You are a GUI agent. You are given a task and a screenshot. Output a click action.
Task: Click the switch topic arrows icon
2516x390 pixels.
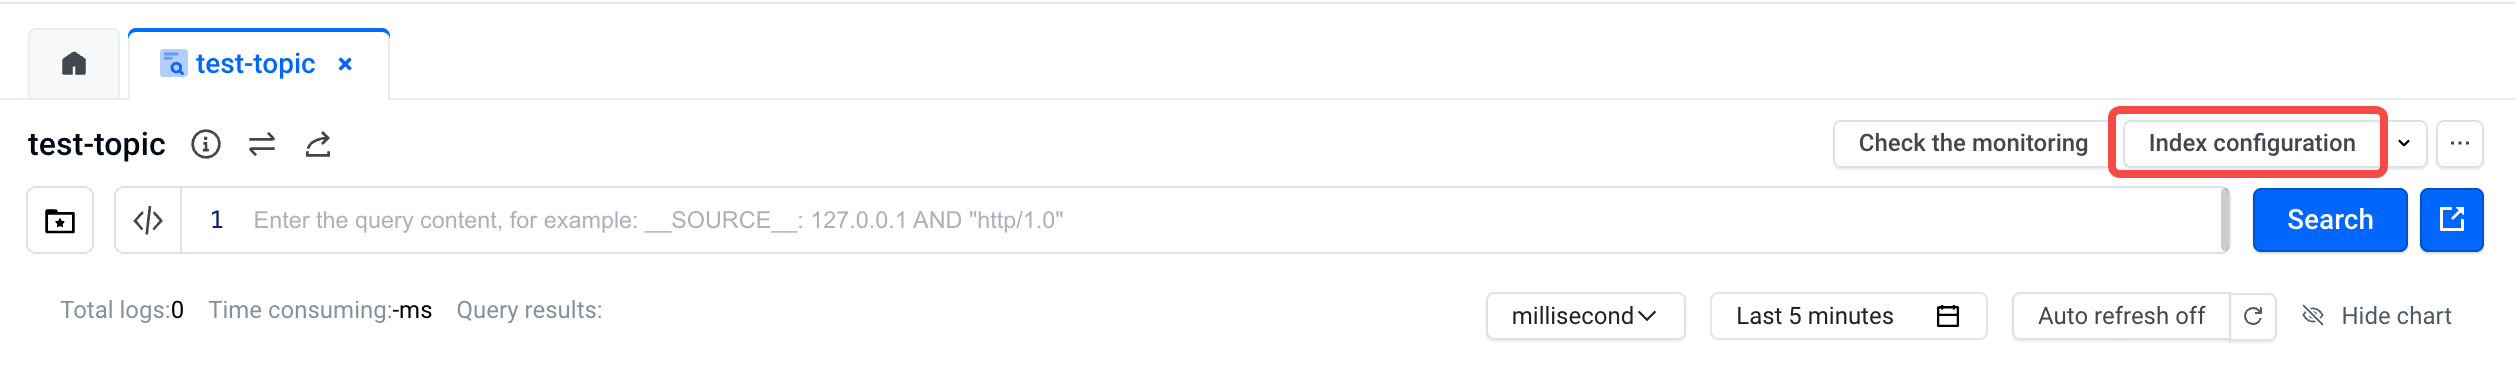(262, 145)
